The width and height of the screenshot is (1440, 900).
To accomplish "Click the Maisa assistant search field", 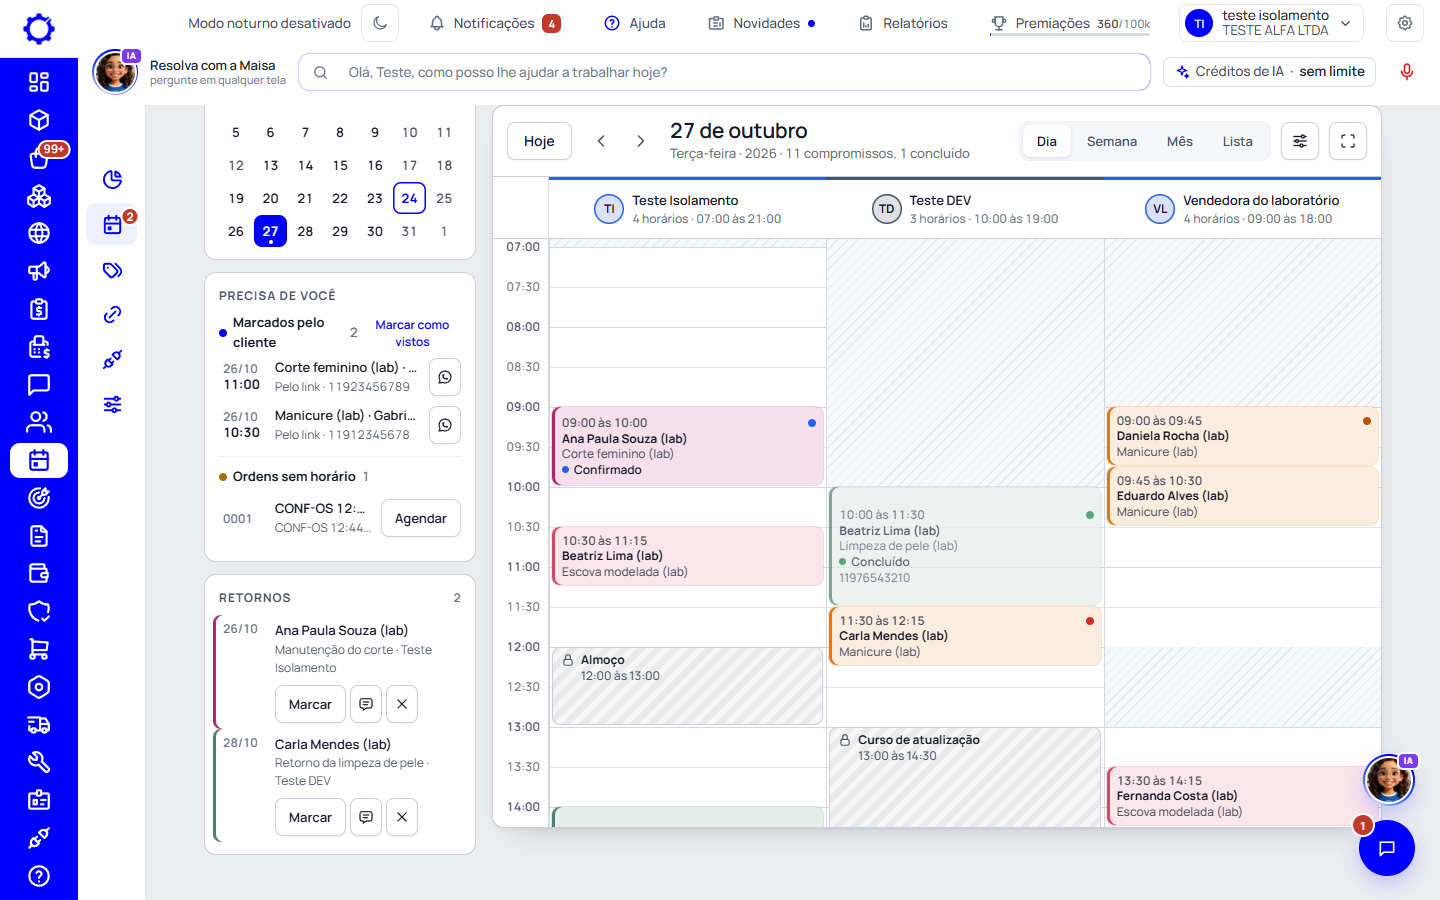I will click(724, 72).
